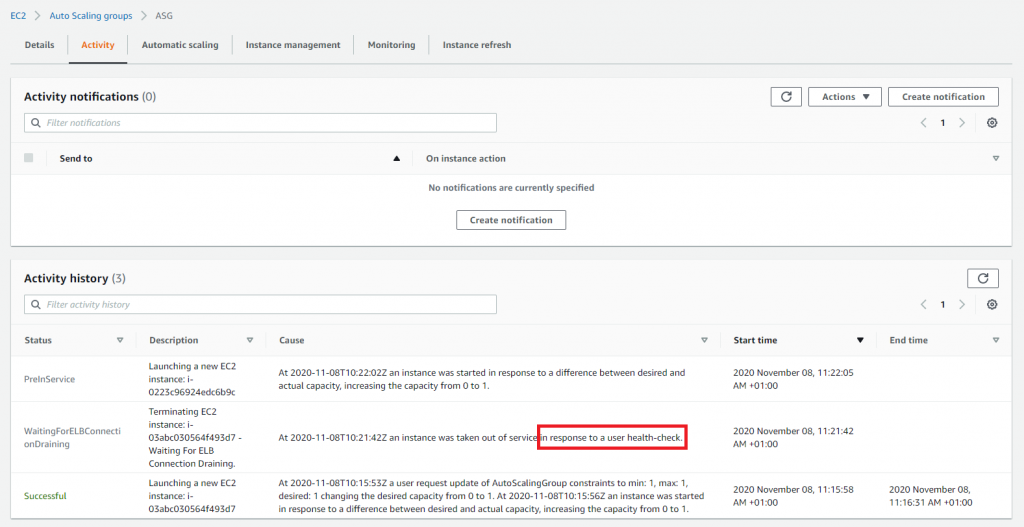This screenshot has width=1024, height=527.
Task: Click the Filter notifications search field
Action: click(260, 123)
